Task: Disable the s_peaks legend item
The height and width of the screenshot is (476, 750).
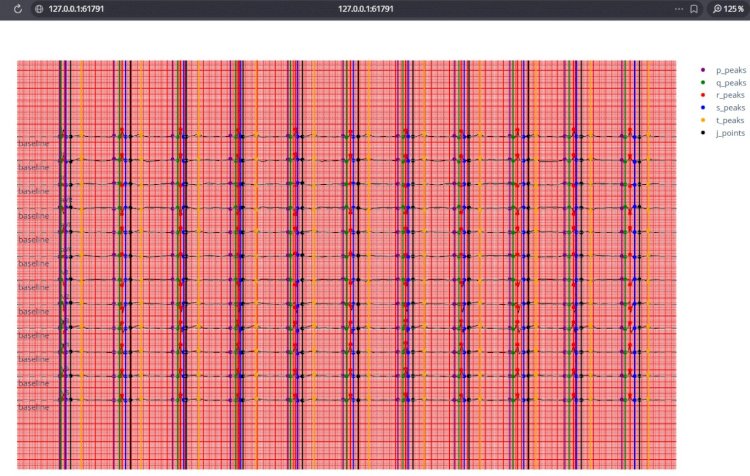Action: coord(724,107)
